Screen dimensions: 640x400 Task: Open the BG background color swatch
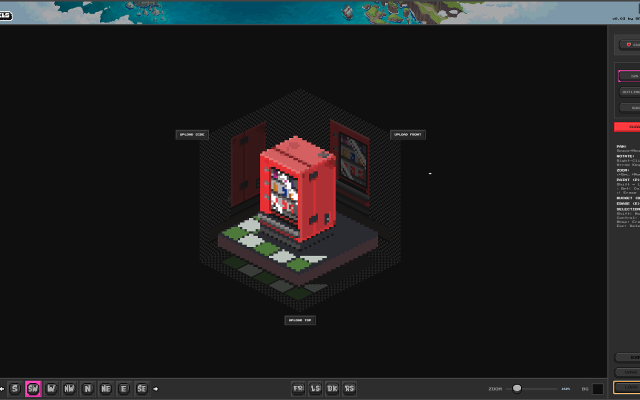598,389
